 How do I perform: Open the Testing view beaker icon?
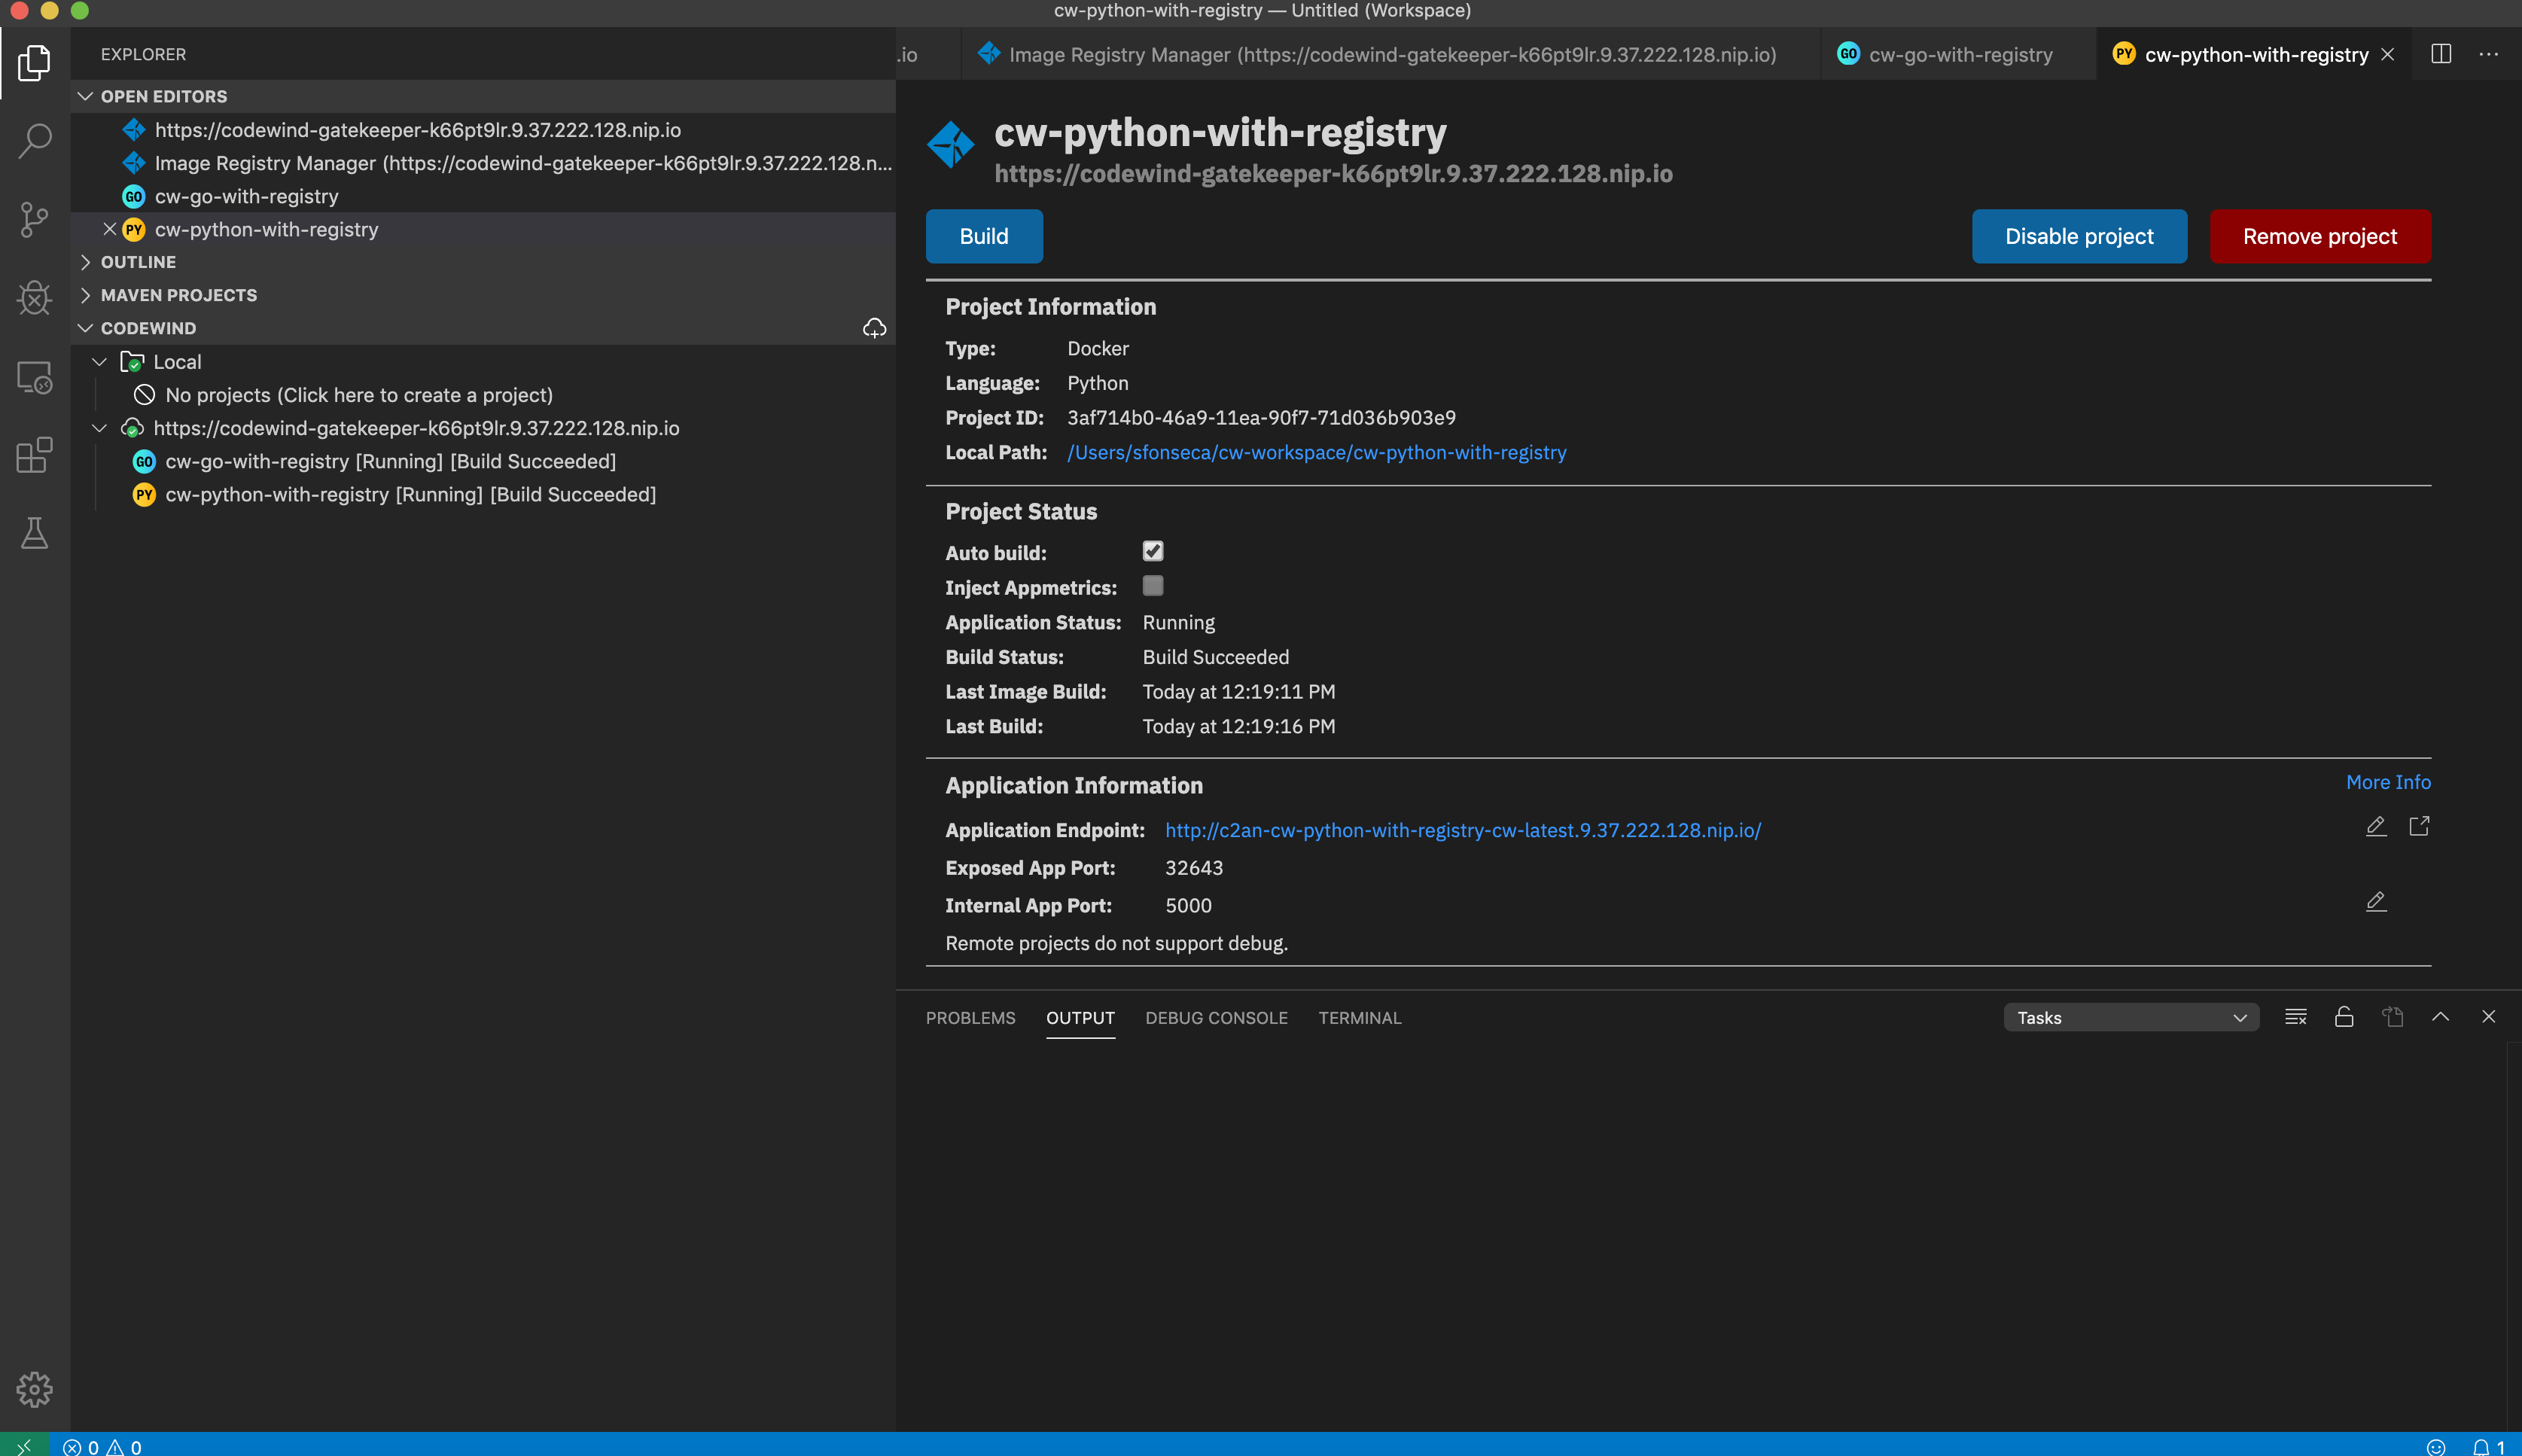tap(34, 533)
